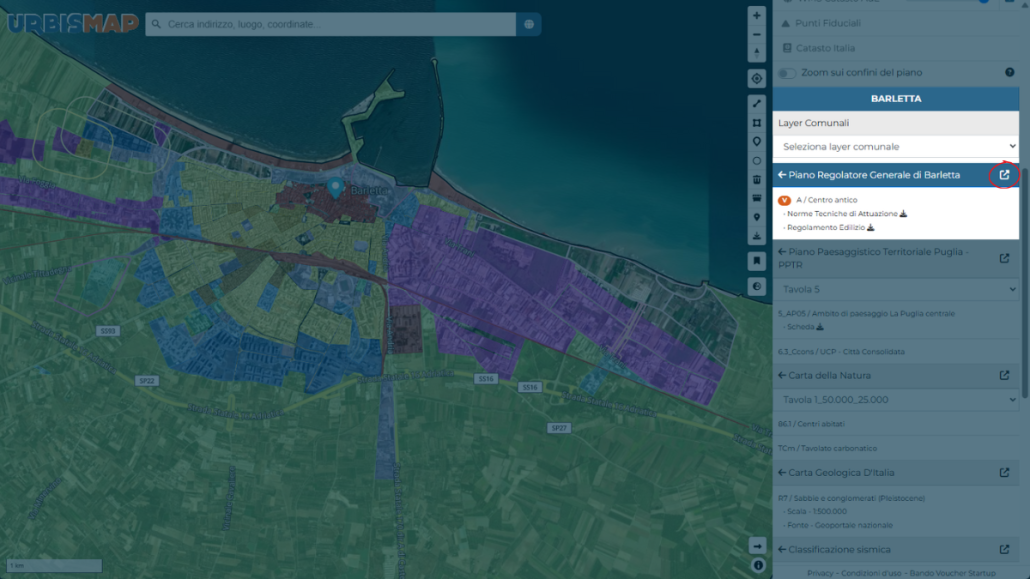Click the 6.3_Ccons / UCP - Città Consolidata row

pos(841,352)
